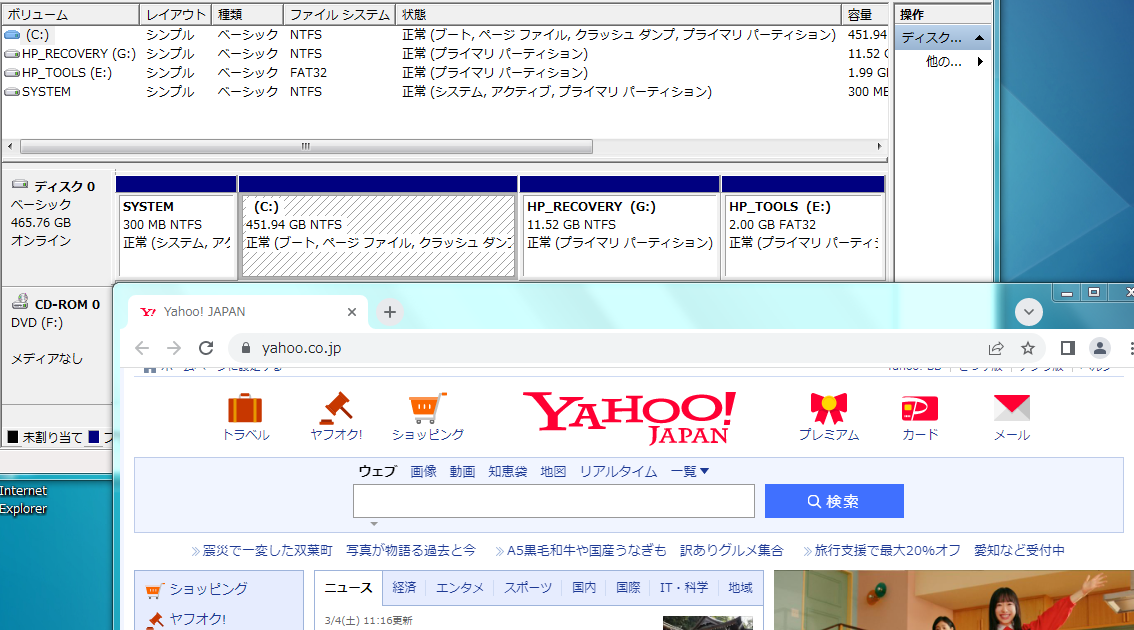Click horizontal scrollbar thumb in volume list

(x=306, y=147)
